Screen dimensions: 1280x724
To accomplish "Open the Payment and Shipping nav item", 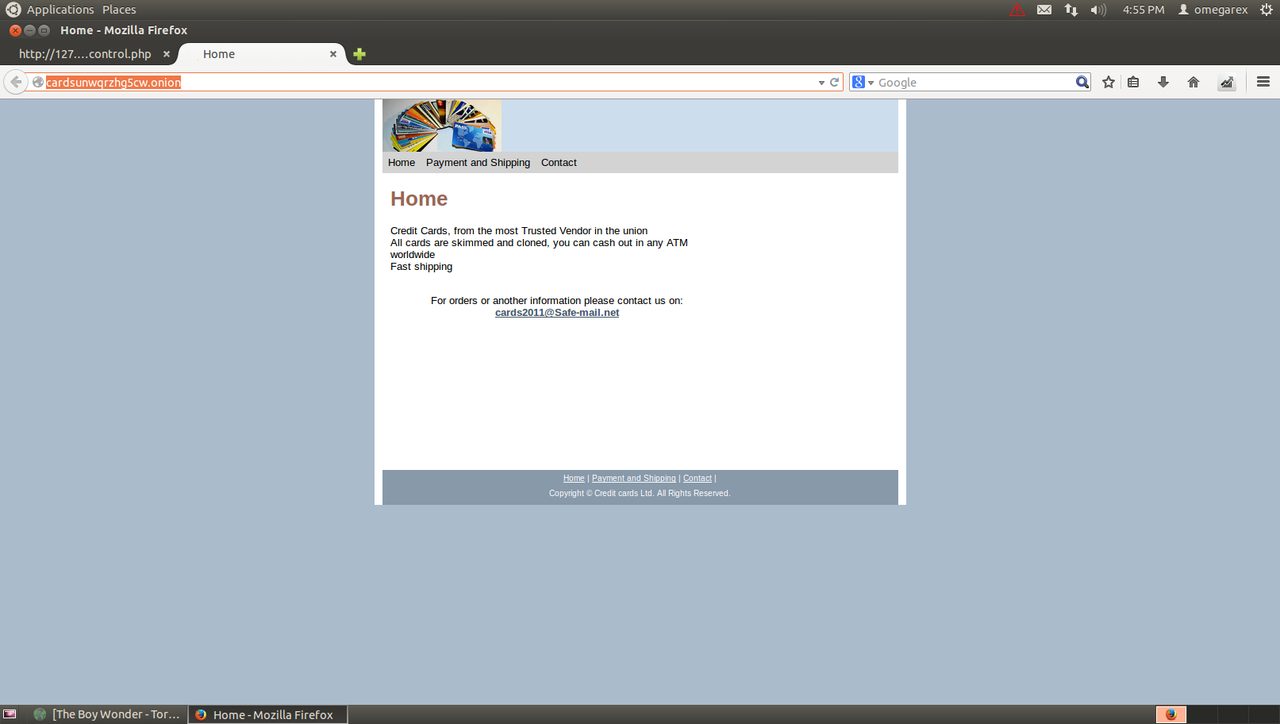I will pyautogui.click(x=478, y=163).
